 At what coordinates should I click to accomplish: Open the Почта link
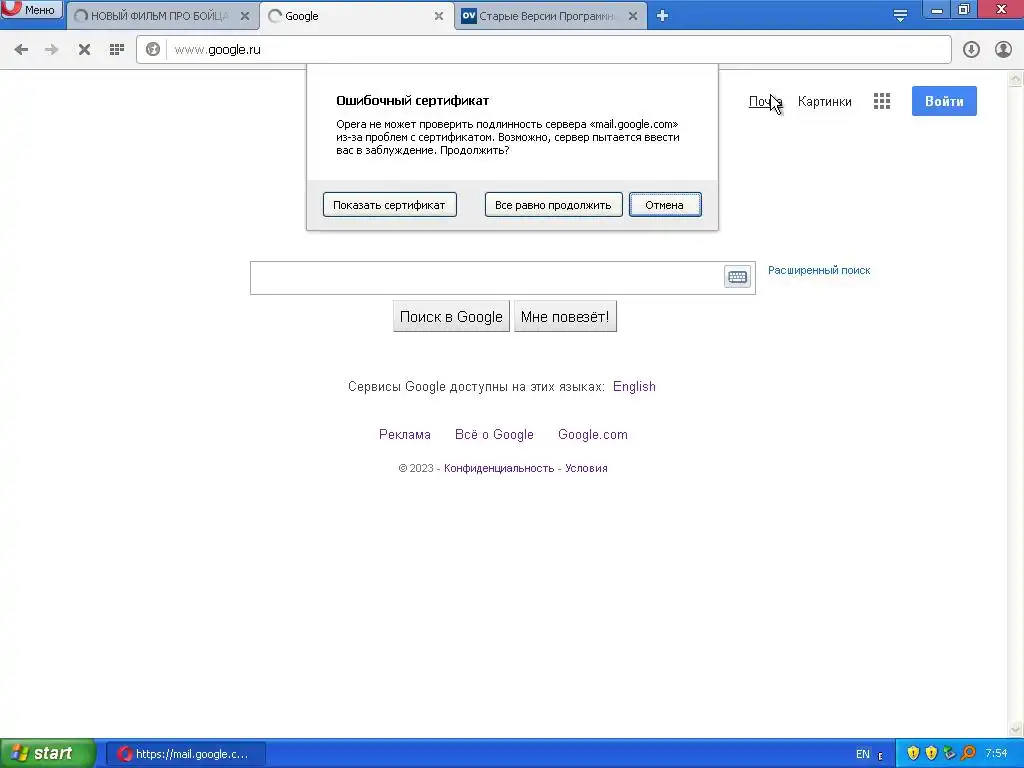765,102
